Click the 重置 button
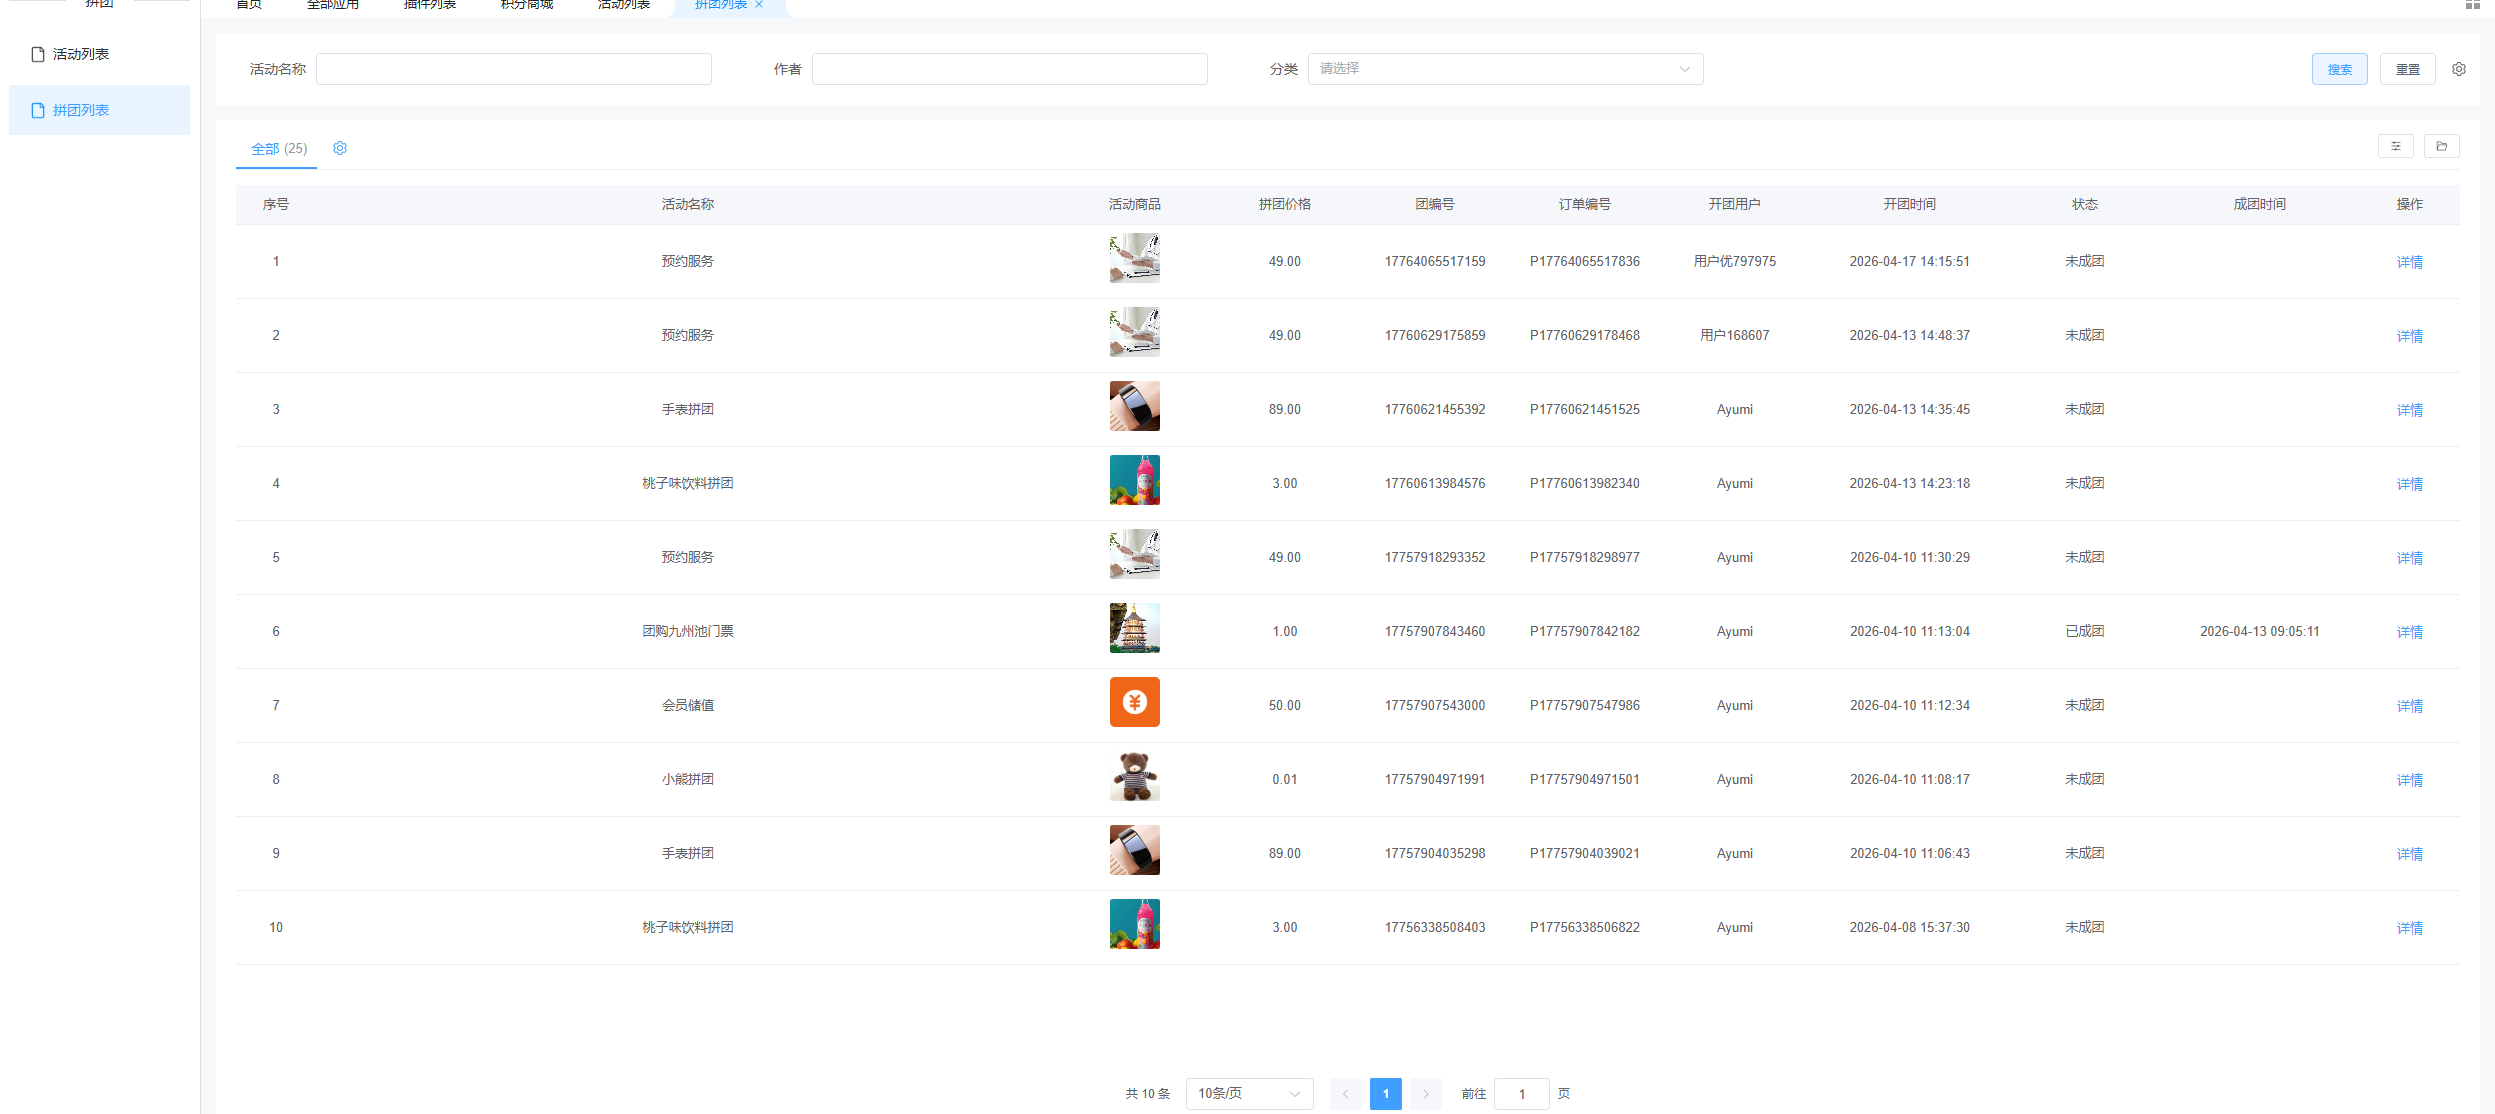 coord(2408,69)
